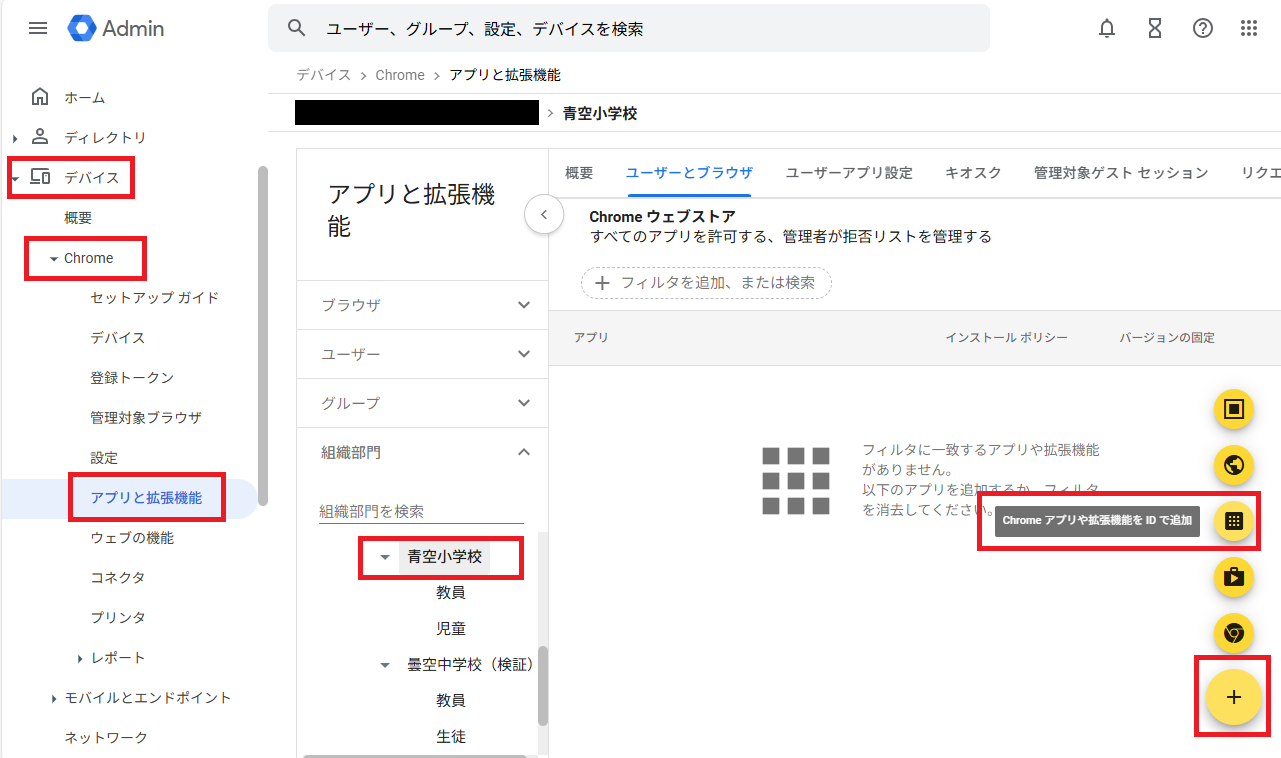Viewport: 1281px width, 758px height.
Task: Switch to the キオスク tab
Action: coord(973,173)
